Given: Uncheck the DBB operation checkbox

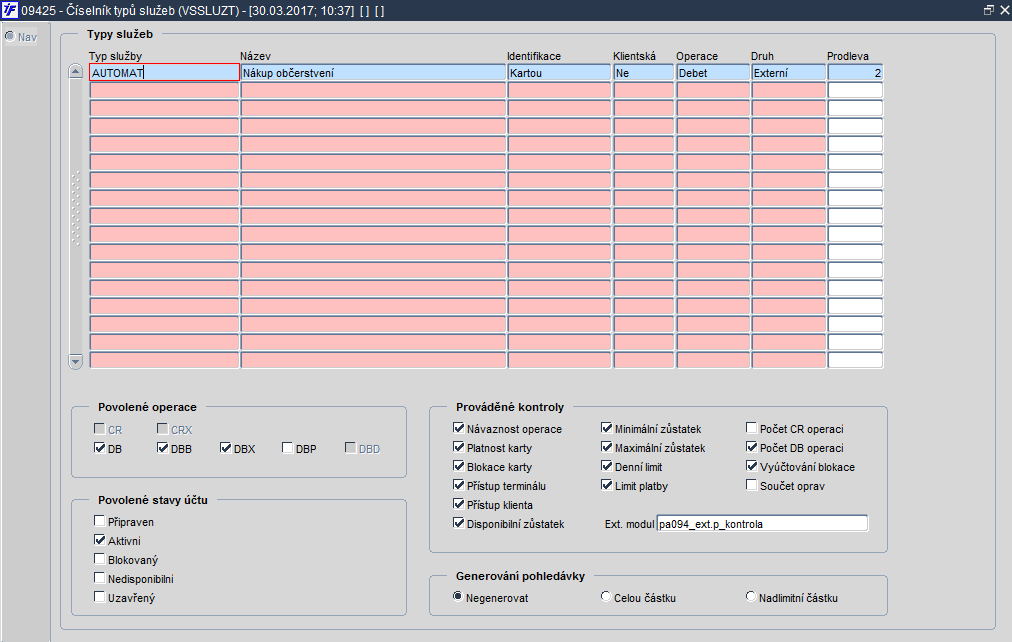Looking at the screenshot, I should 163,448.
